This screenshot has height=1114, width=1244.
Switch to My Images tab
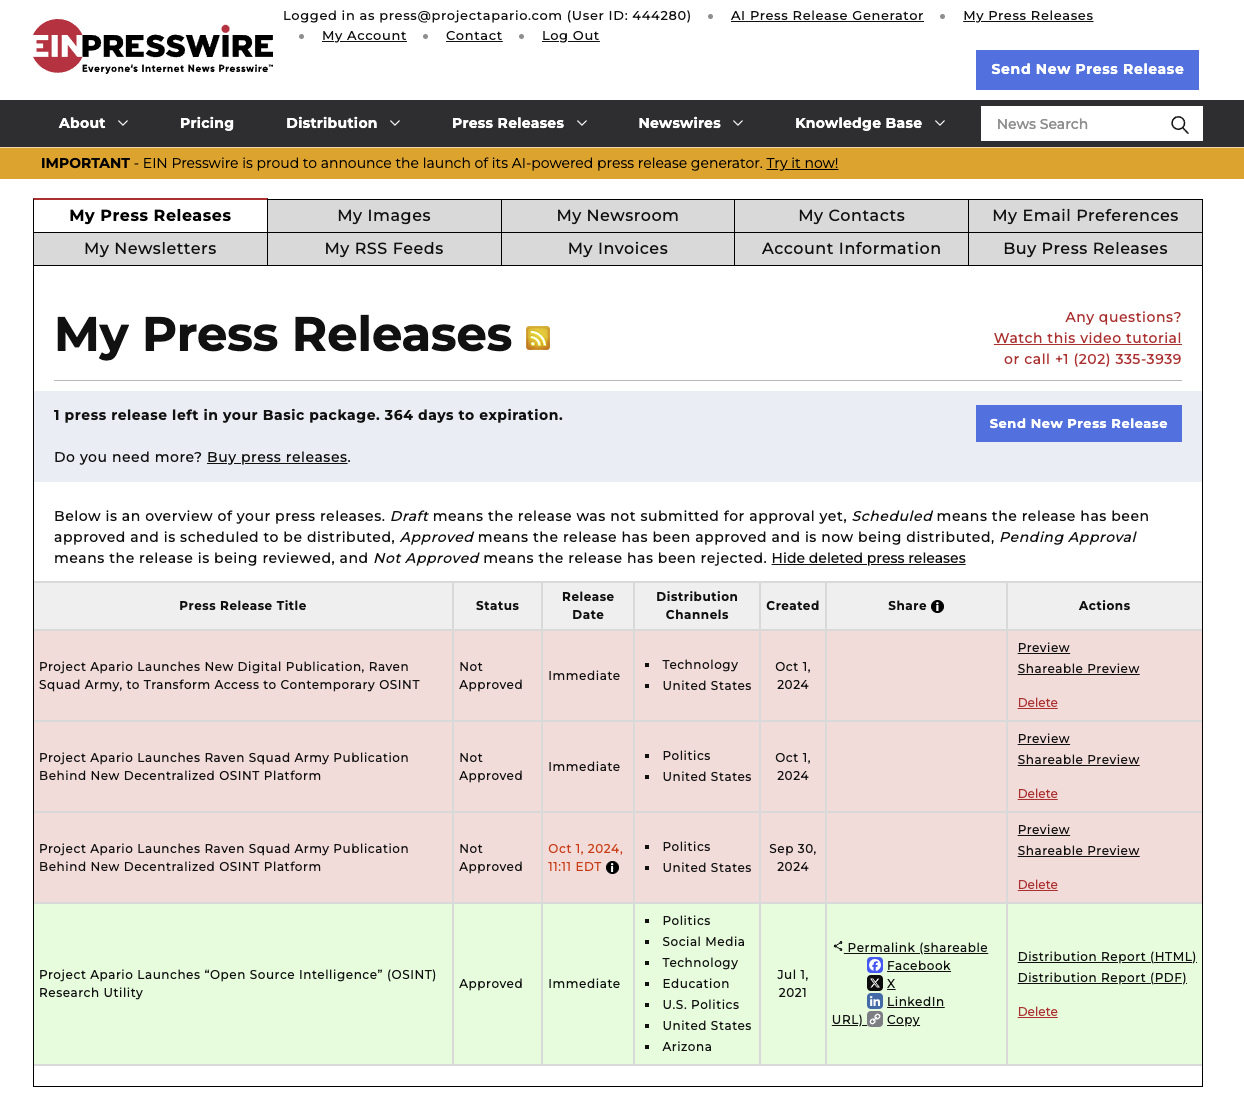tap(384, 216)
